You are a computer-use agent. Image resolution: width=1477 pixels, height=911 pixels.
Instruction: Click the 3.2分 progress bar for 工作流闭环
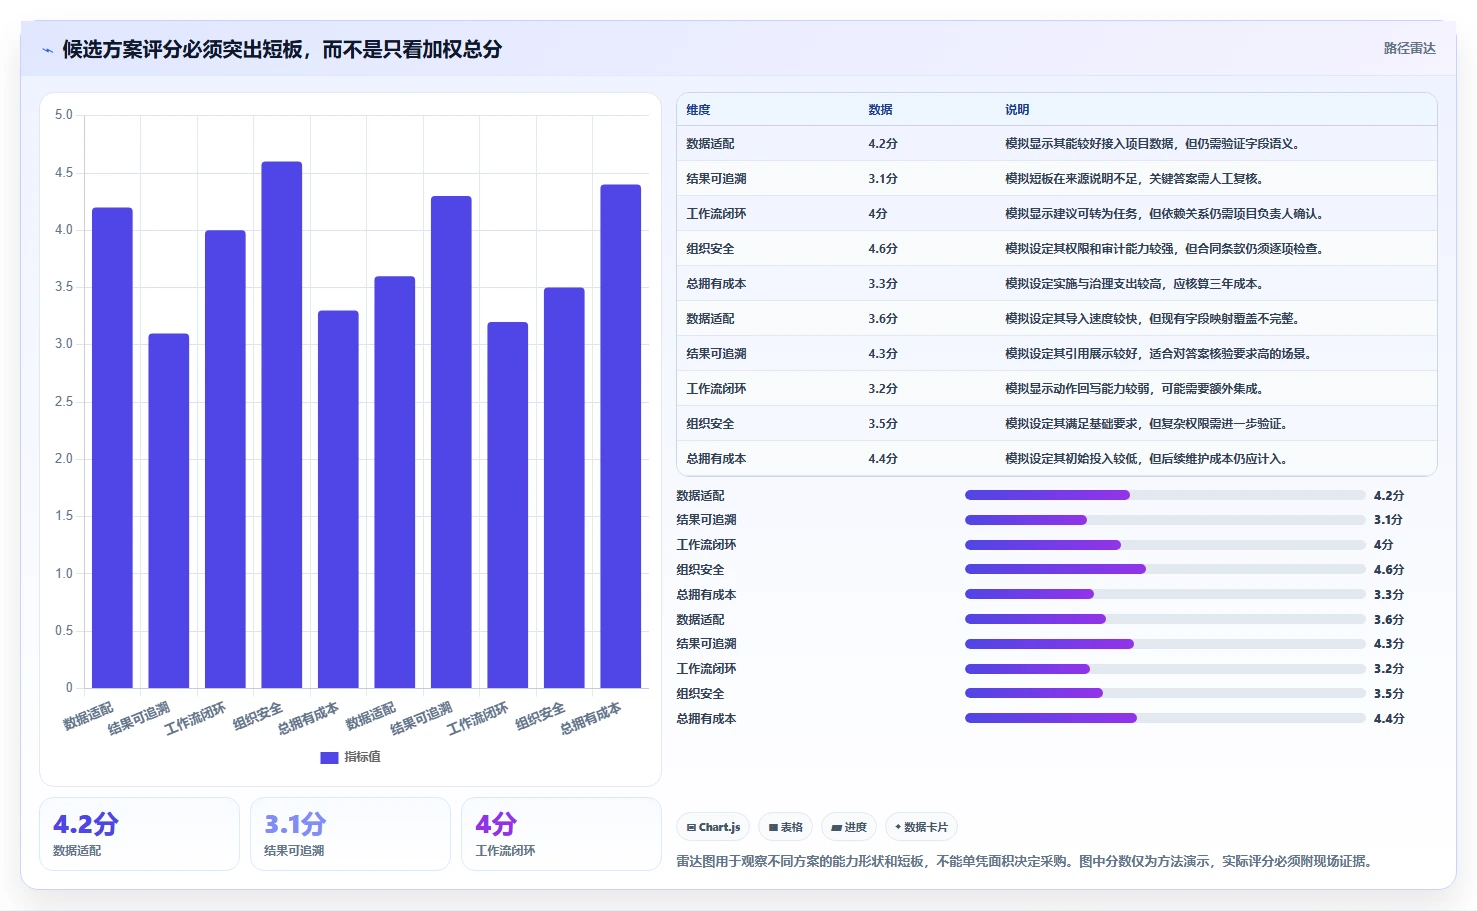point(1165,669)
